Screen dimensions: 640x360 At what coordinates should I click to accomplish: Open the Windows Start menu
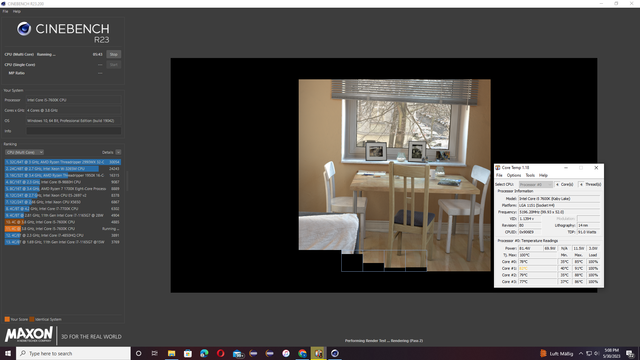[x=8, y=353]
